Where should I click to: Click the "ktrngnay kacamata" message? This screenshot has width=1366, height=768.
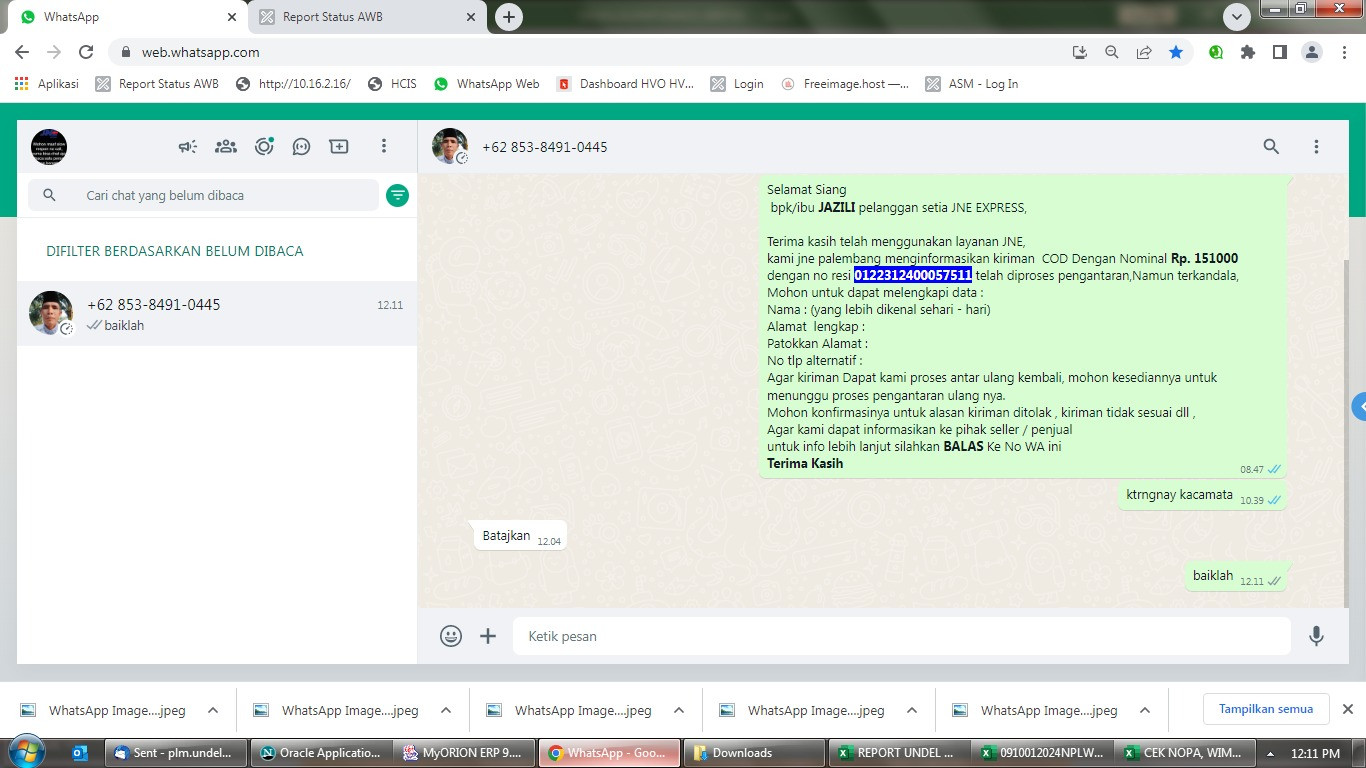point(1202,495)
